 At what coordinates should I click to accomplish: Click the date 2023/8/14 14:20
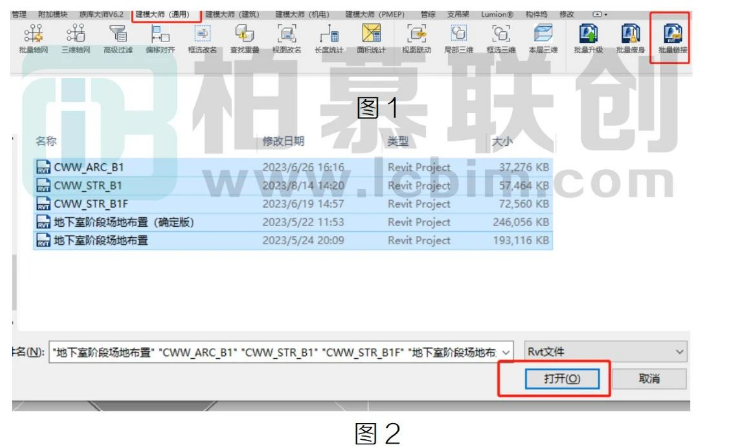pos(303,185)
